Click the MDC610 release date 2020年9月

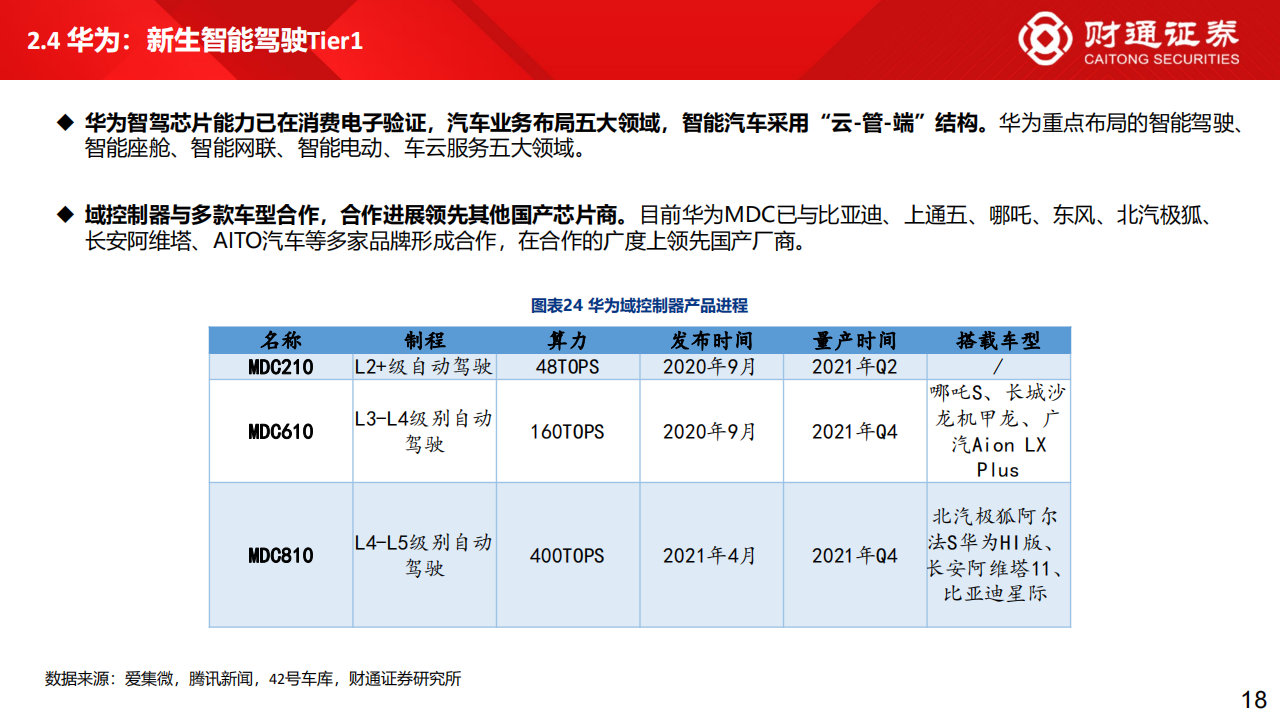click(x=711, y=432)
